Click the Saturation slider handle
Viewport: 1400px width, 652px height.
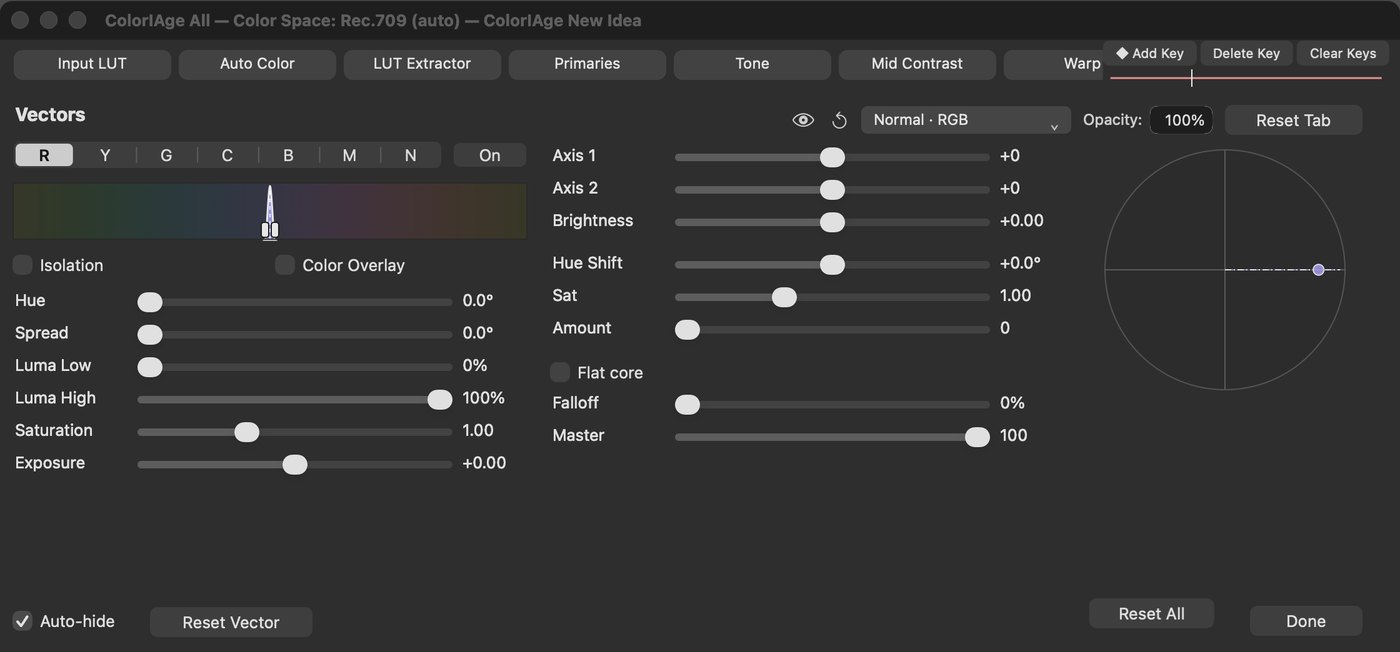(247, 432)
